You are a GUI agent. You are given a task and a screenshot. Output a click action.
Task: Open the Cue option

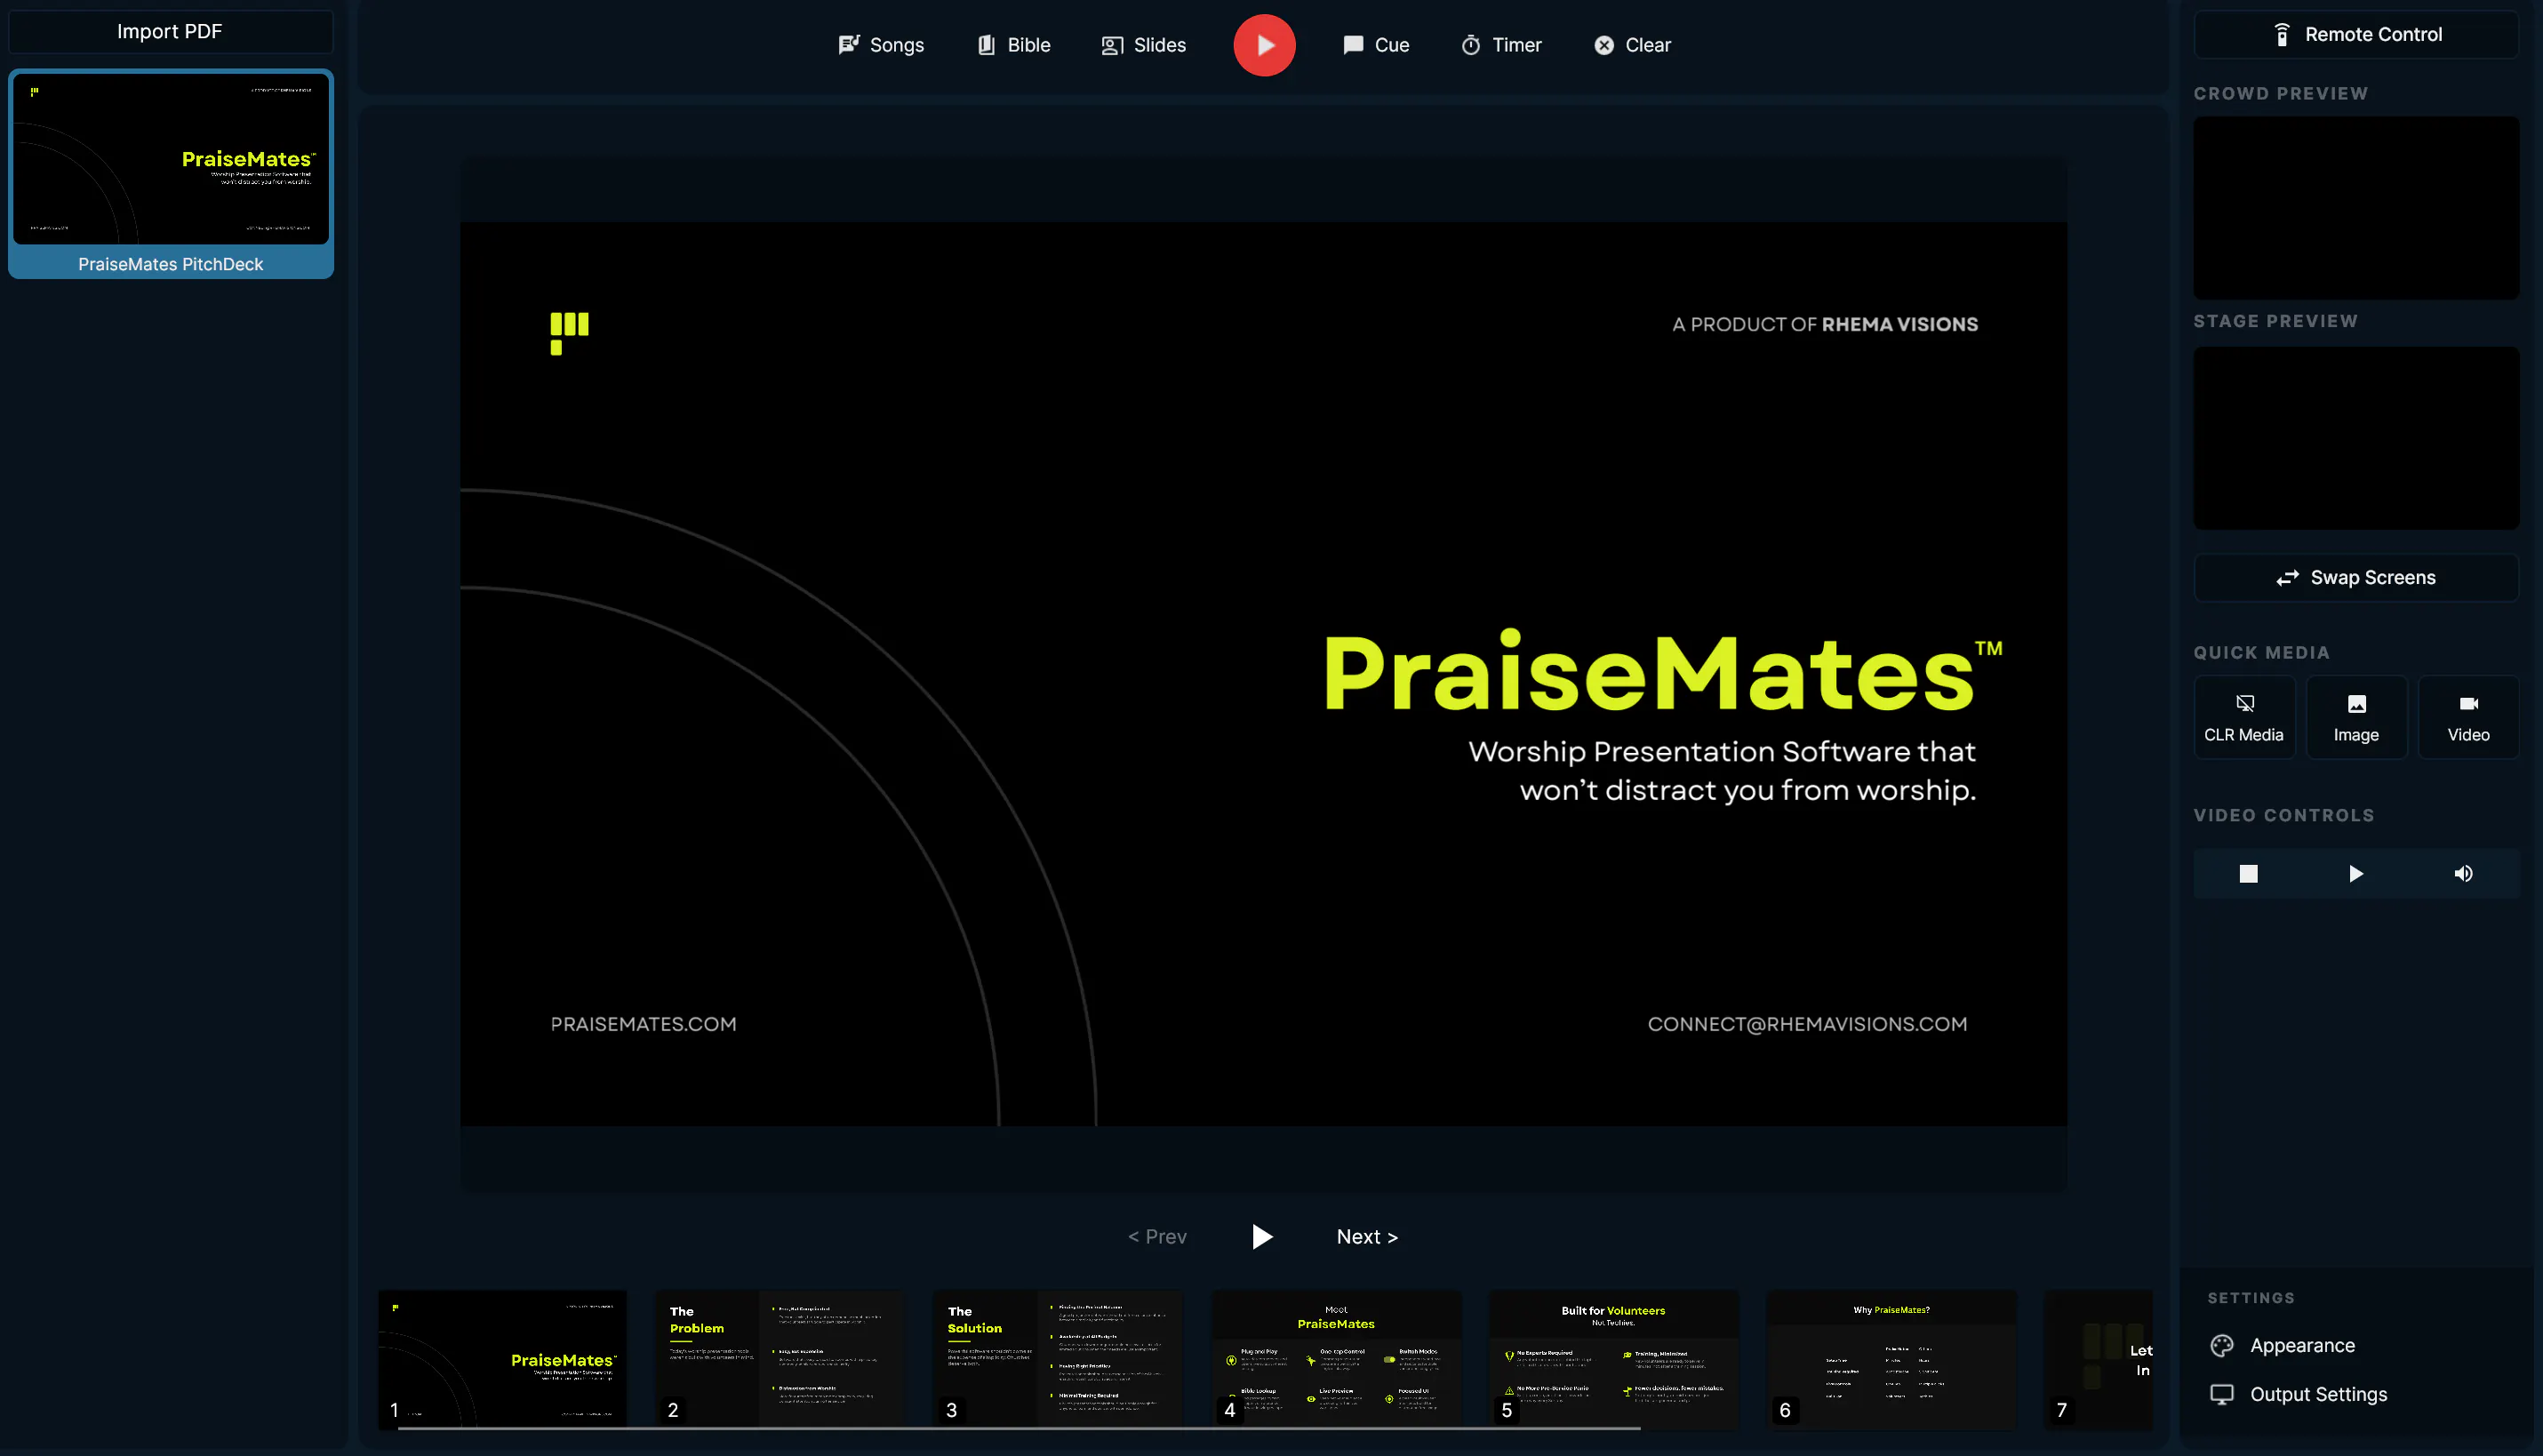click(x=1376, y=45)
